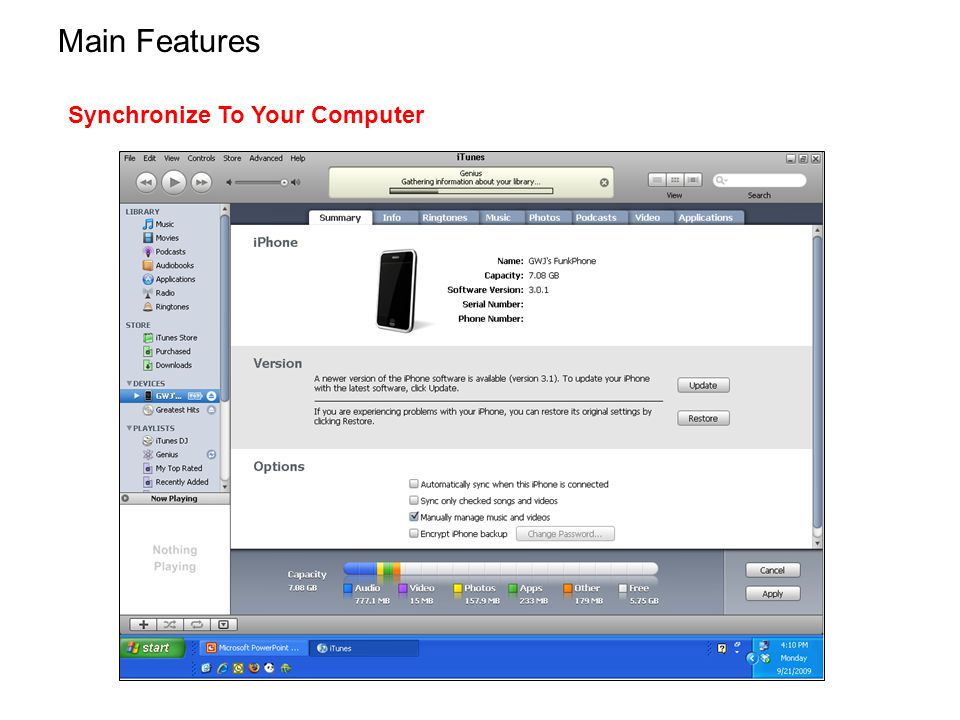Open the Store menu
960x720 pixels.
(232, 158)
